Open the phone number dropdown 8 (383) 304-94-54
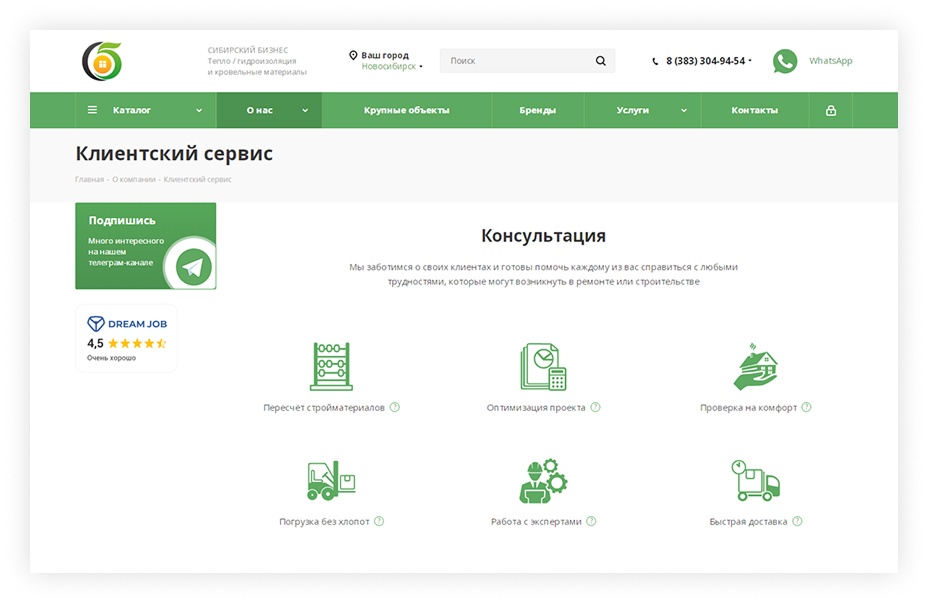This screenshot has height=603, width=928. tap(708, 61)
